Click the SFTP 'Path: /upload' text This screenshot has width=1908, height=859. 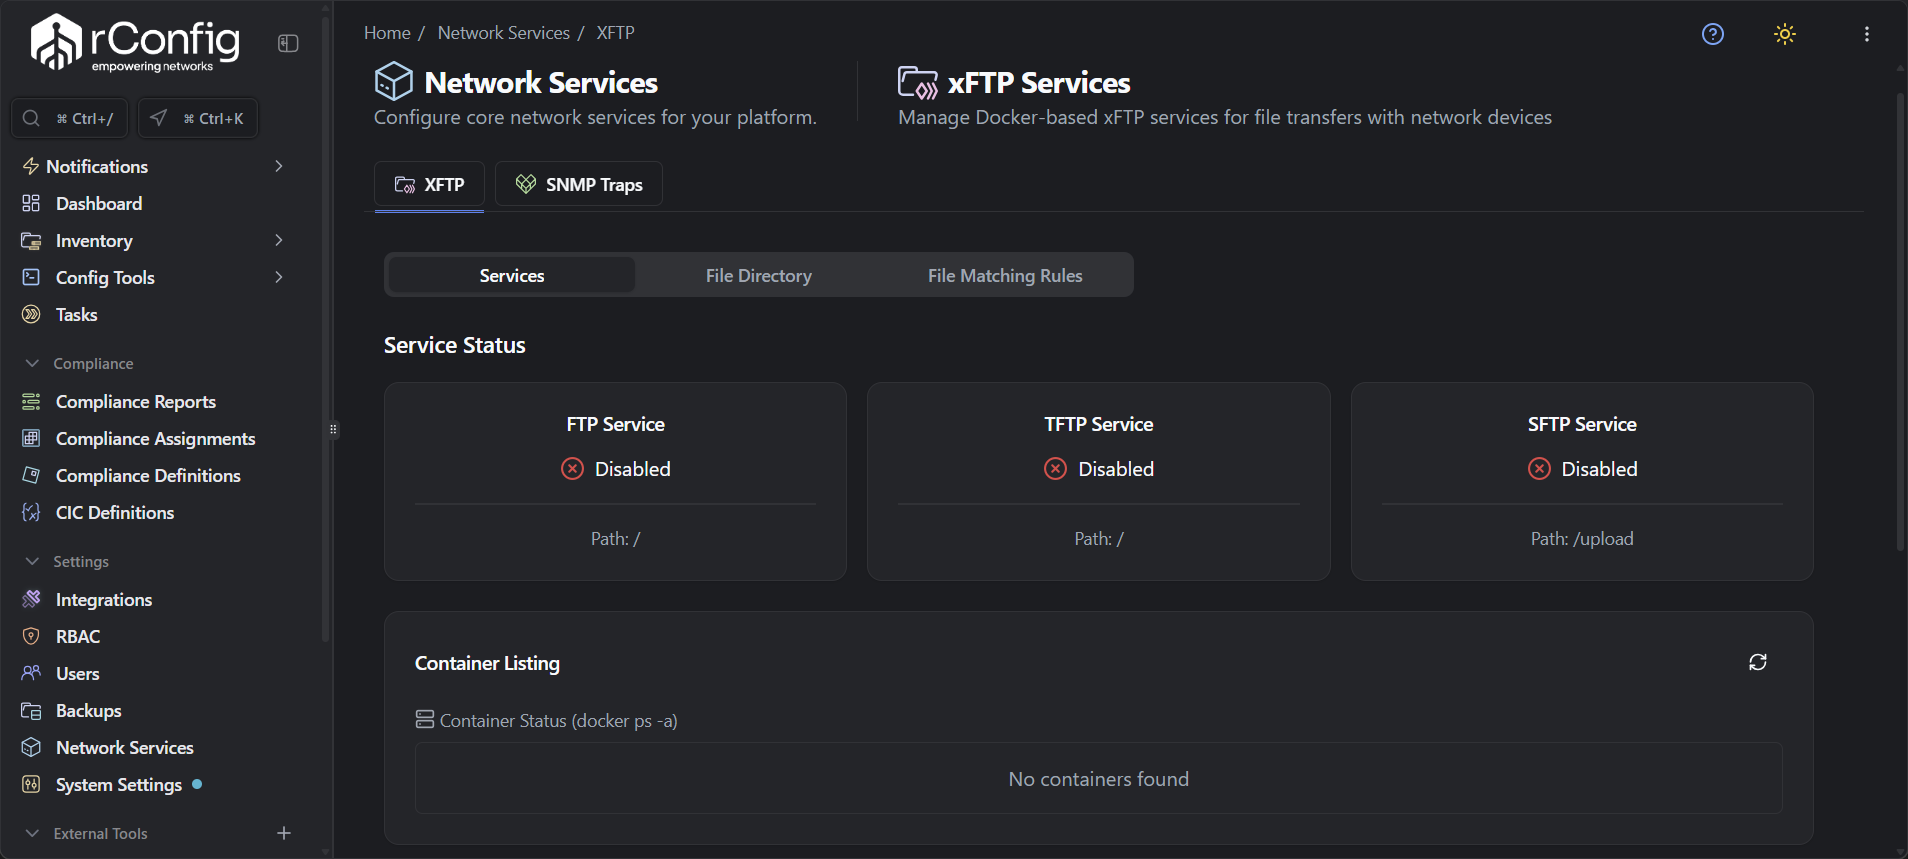tap(1582, 539)
